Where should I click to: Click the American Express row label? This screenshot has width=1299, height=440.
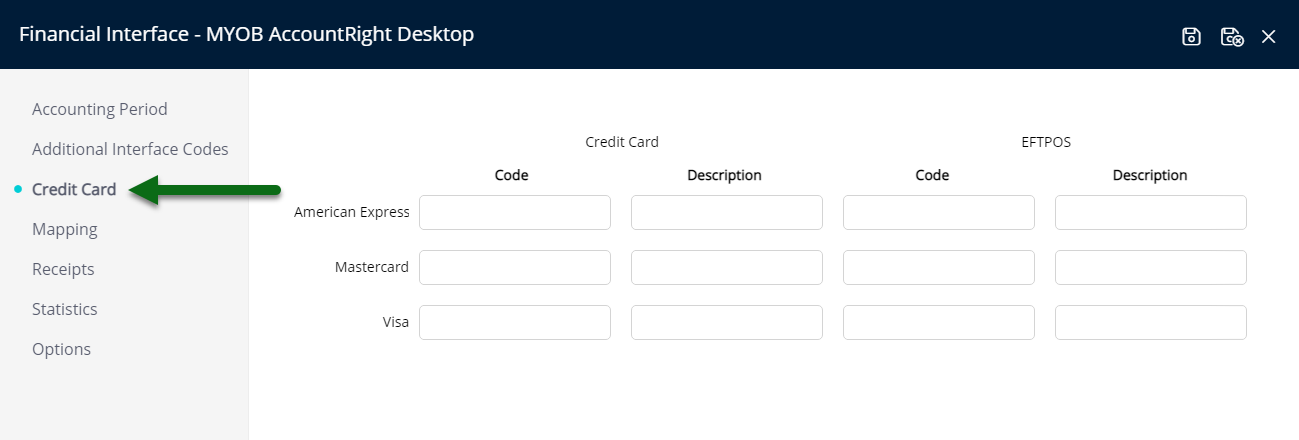(352, 212)
